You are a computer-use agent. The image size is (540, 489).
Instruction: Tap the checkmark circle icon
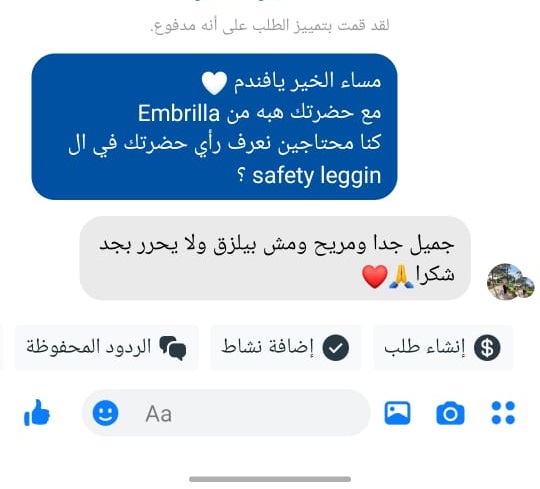pyautogui.click(x=335, y=348)
